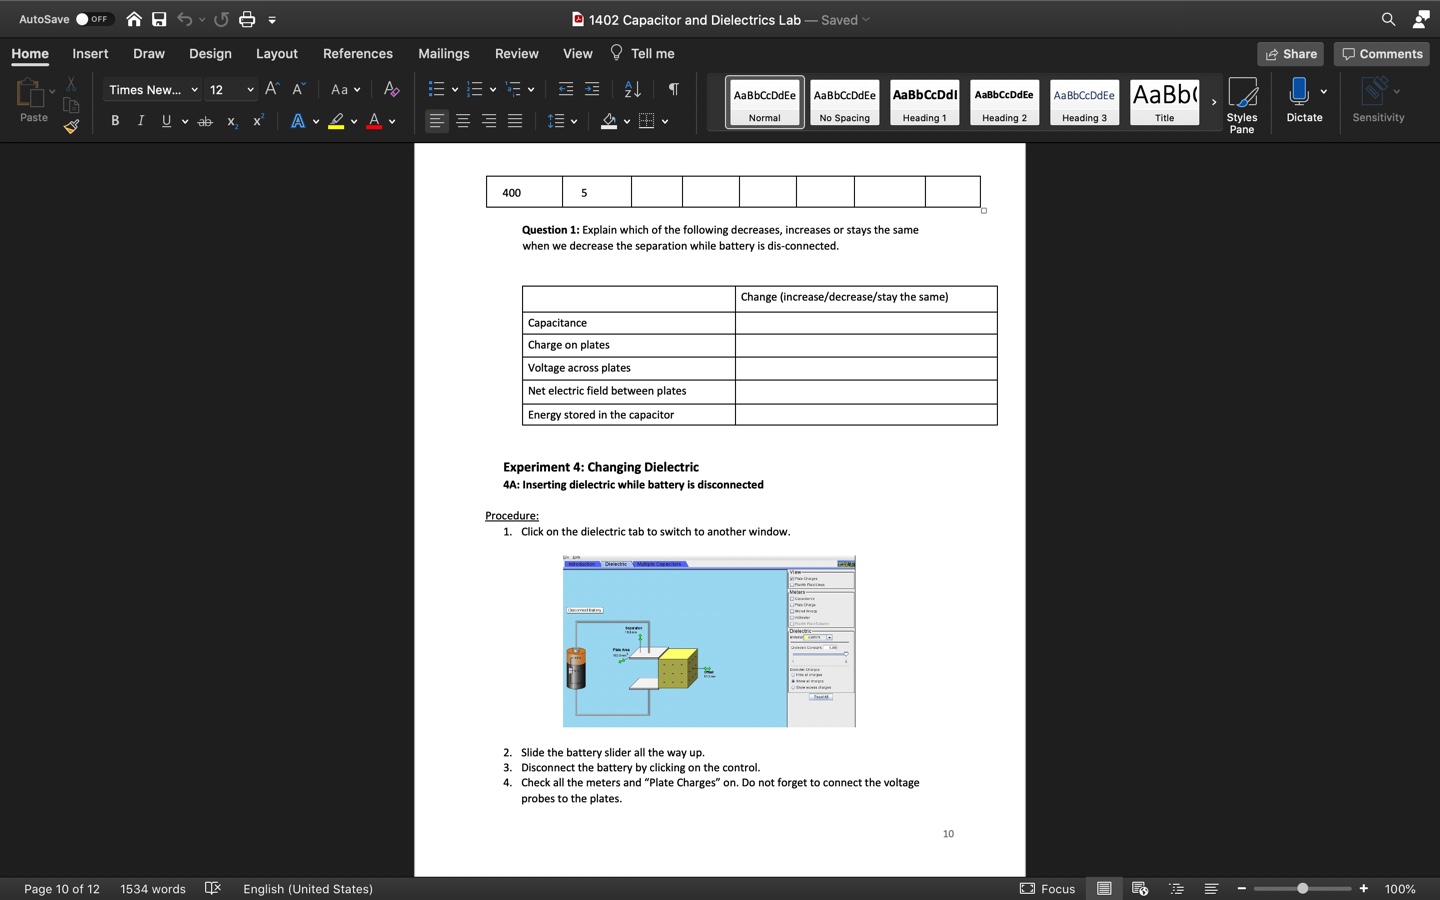
Task: Apply the Heading 1 style
Action: (924, 102)
